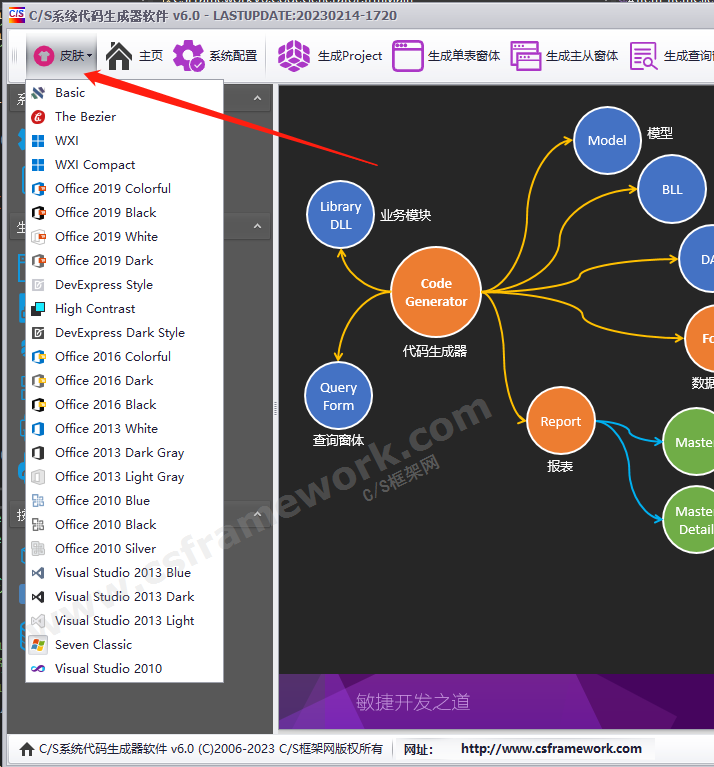Click the 生成Project cube icon
Viewport: 714px width, 767px height.
(294, 56)
